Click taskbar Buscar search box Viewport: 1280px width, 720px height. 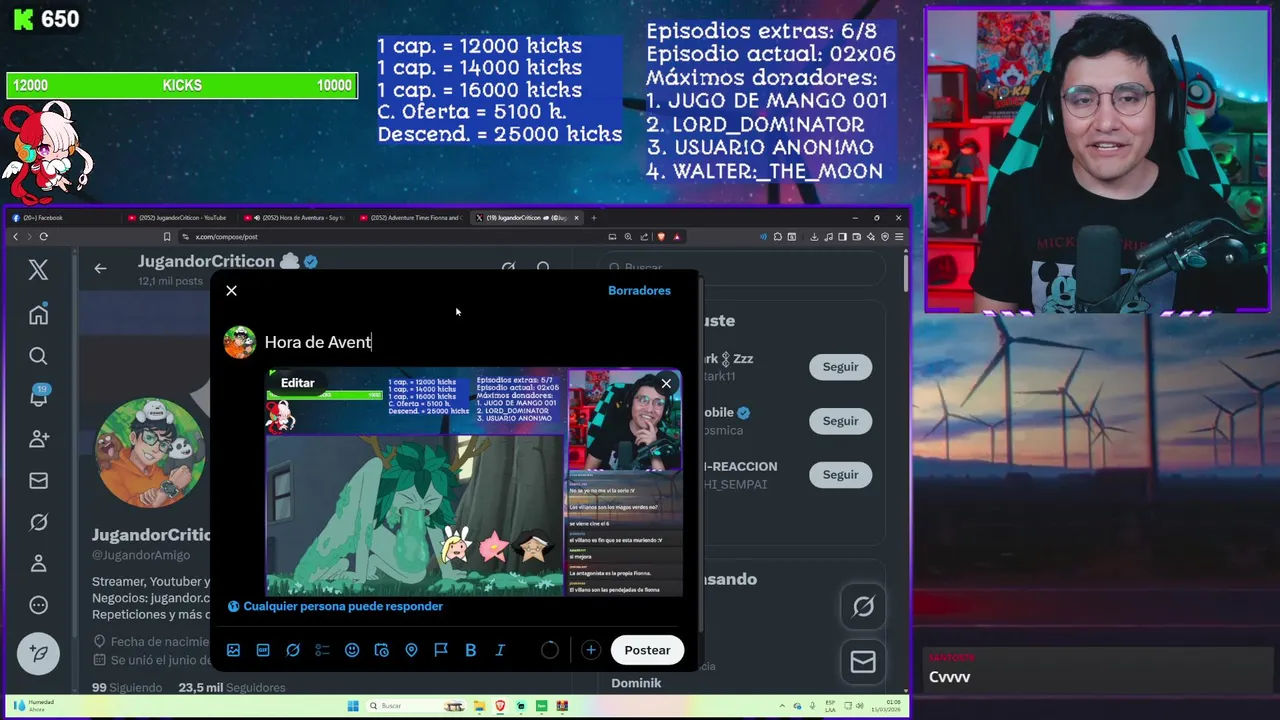[415, 706]
